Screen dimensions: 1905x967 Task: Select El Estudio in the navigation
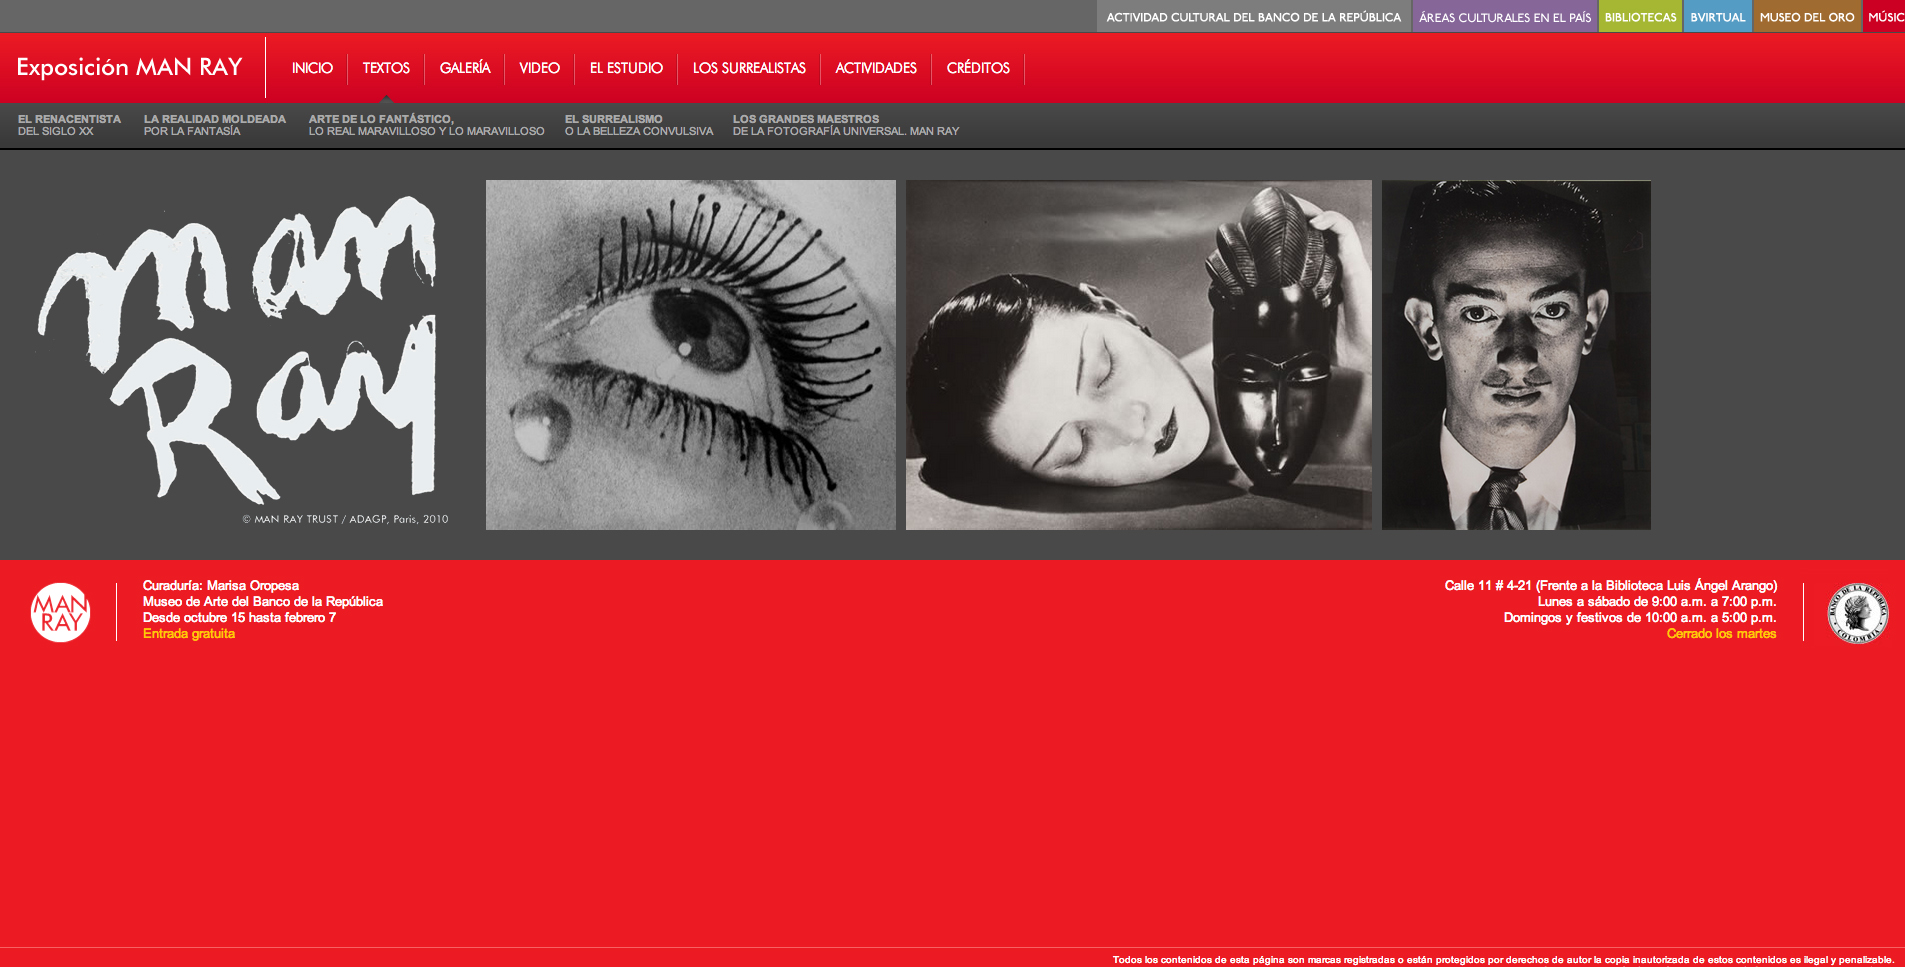626,68
